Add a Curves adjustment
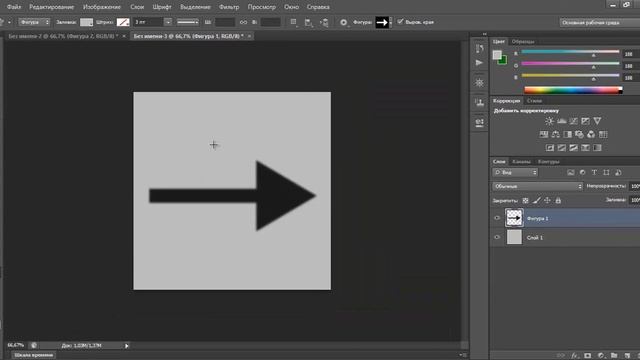Viewport: 640px width, 360px height. pyautogui.click(x=573, y=121)
